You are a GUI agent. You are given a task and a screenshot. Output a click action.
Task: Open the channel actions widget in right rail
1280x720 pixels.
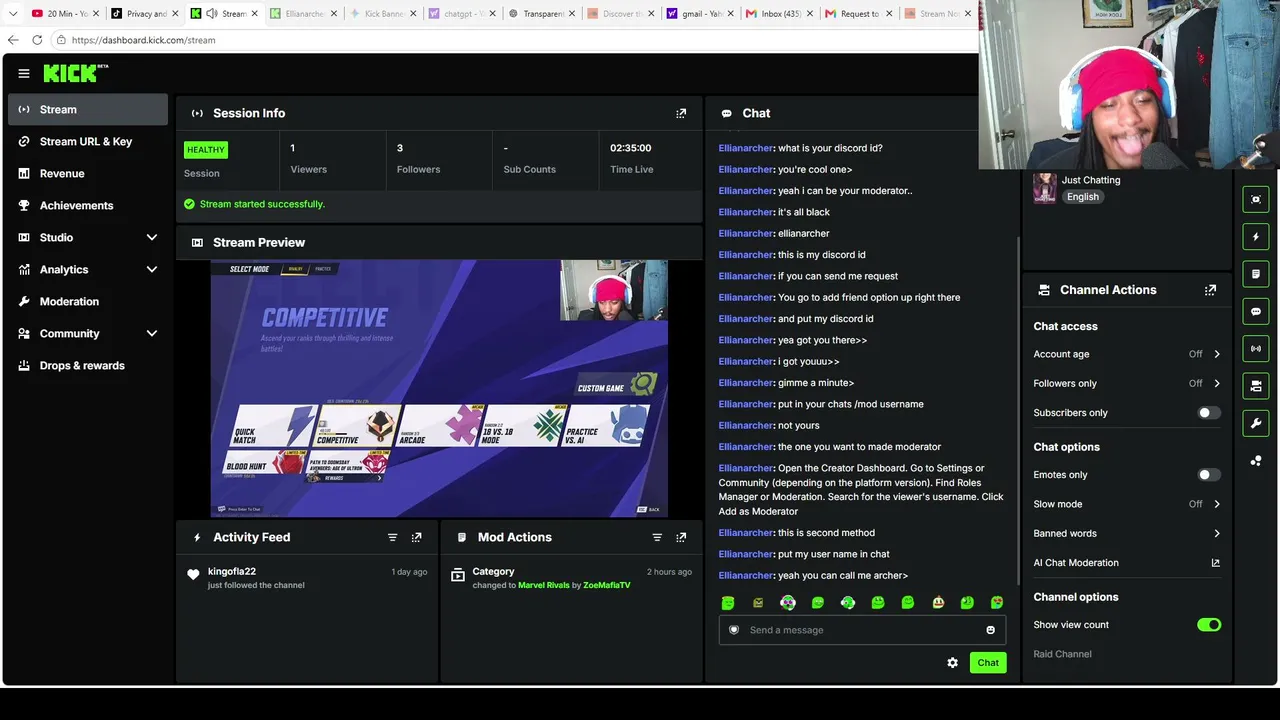click(x=1256, y=386)
